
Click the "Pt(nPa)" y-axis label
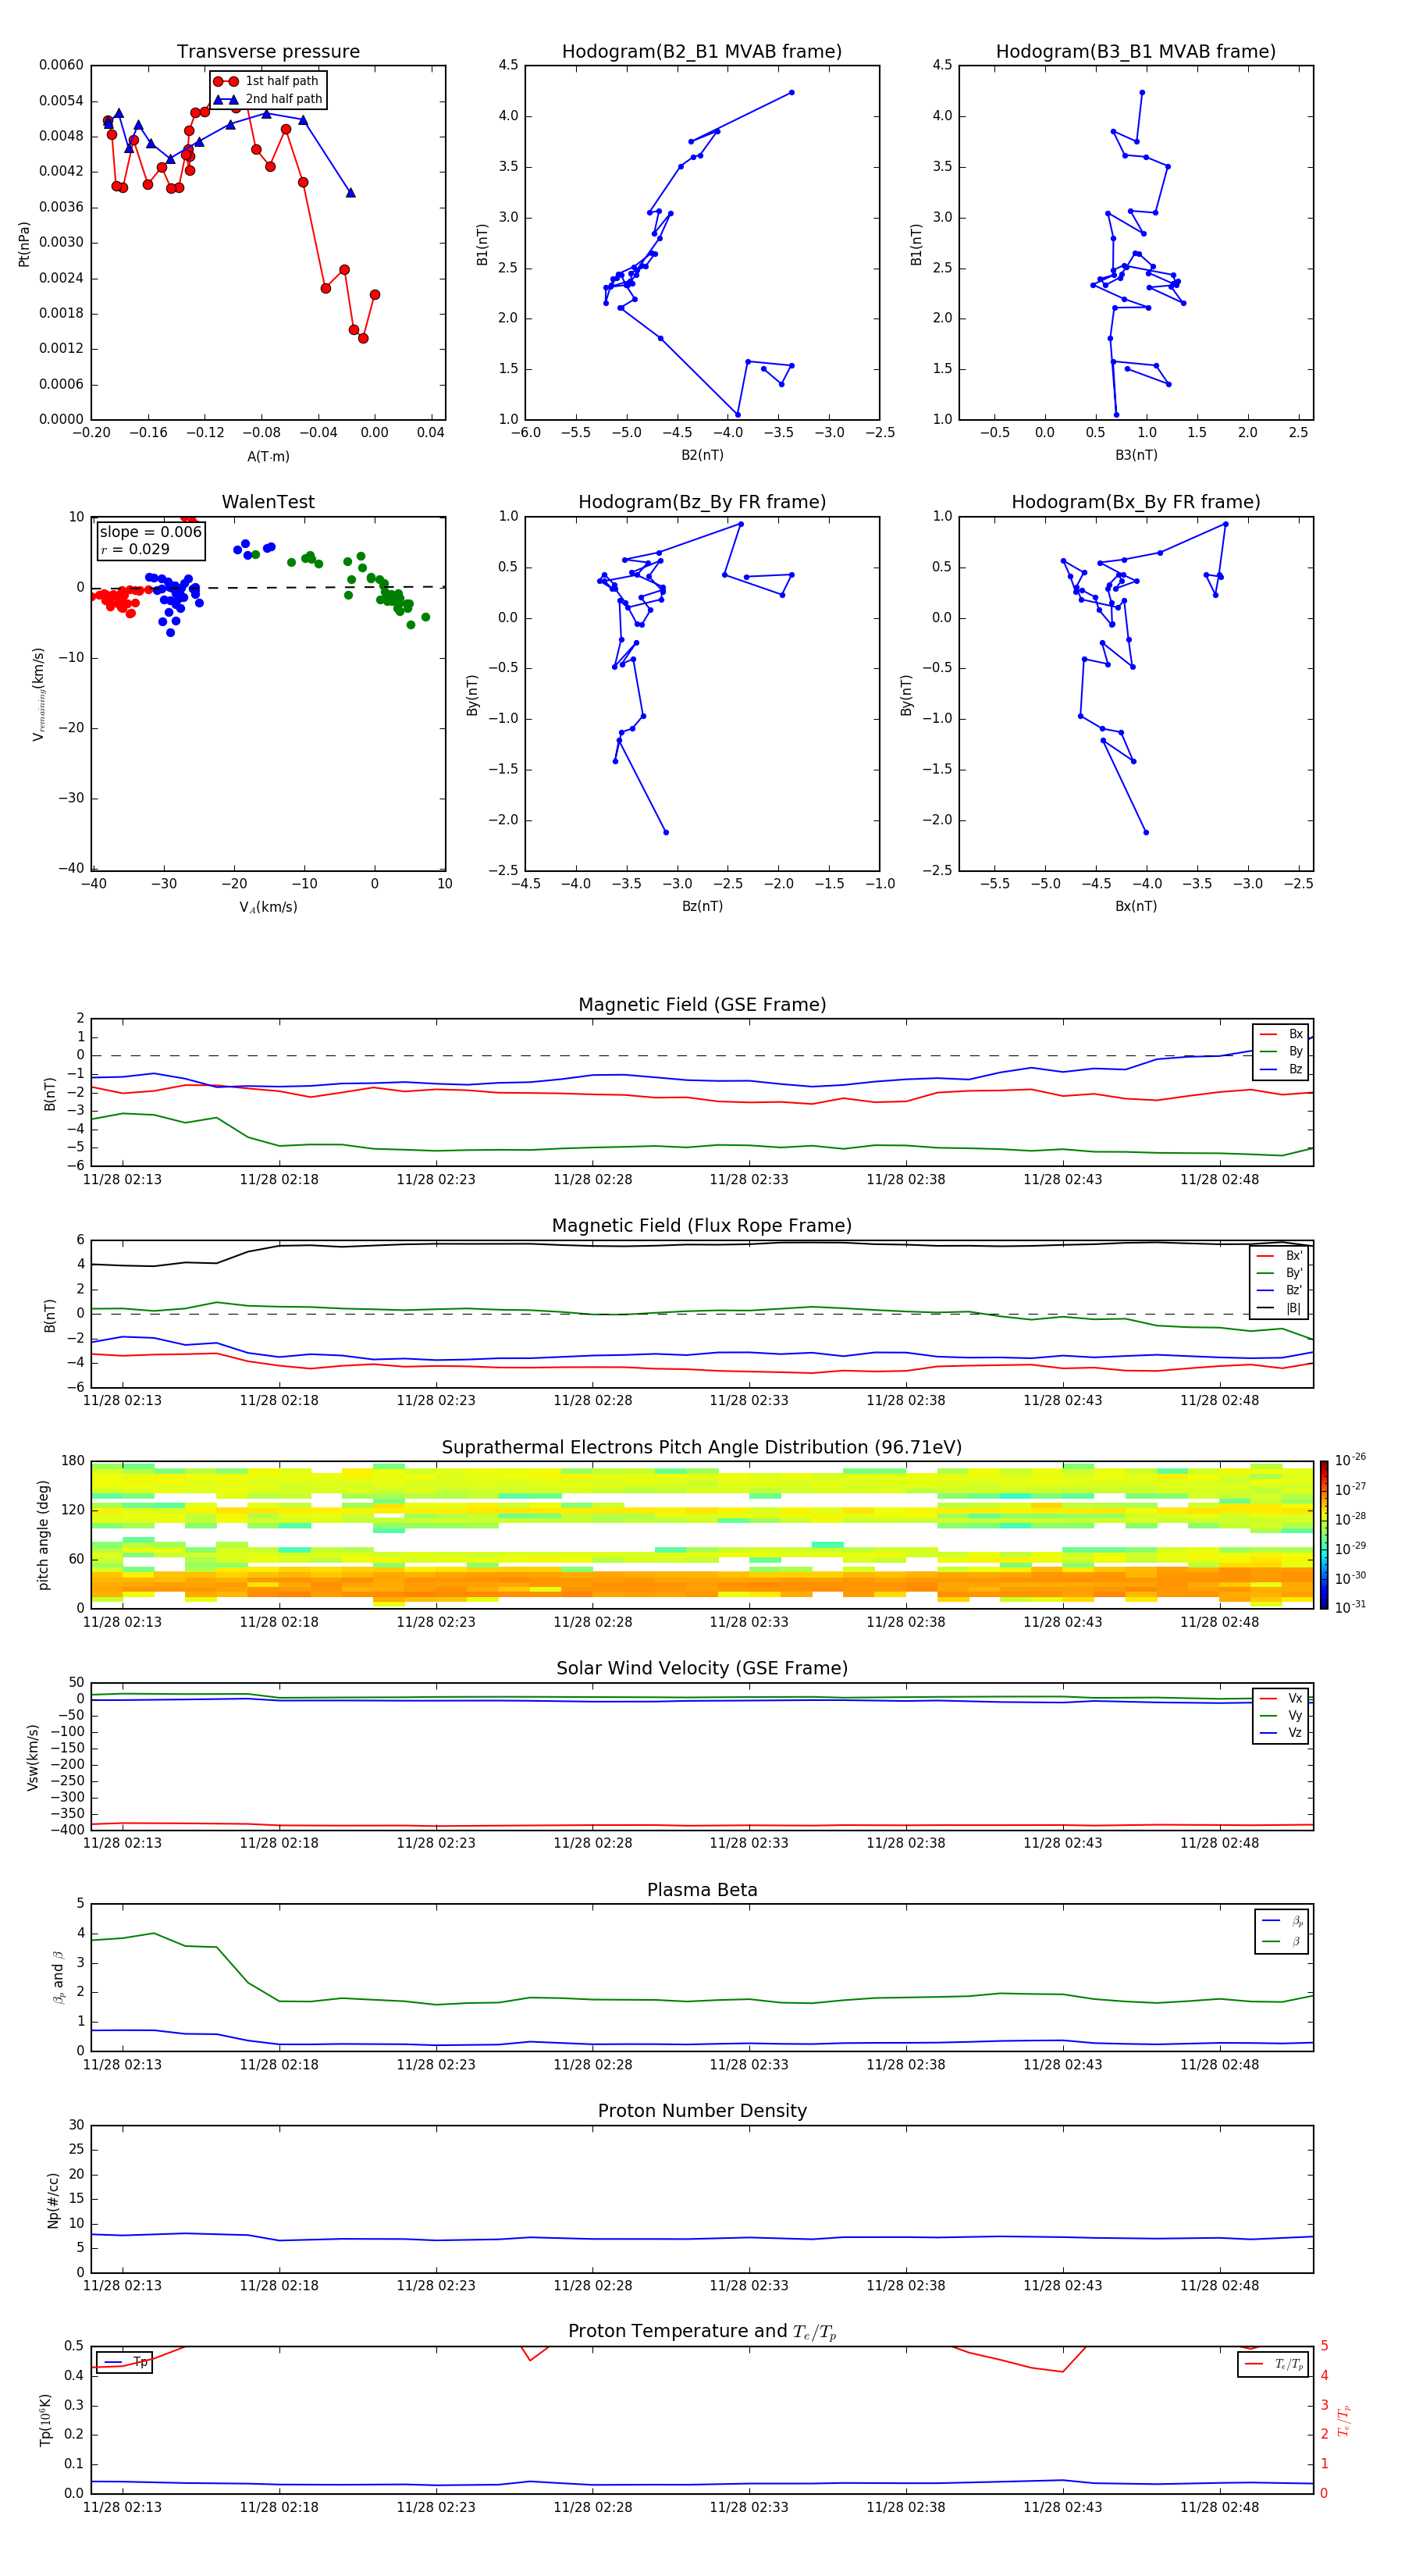24,243
